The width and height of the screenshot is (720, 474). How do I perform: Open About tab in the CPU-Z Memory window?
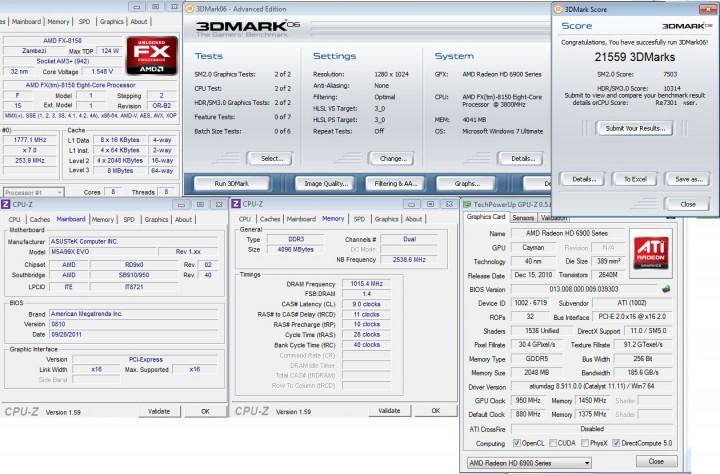(x=413, y=219)
